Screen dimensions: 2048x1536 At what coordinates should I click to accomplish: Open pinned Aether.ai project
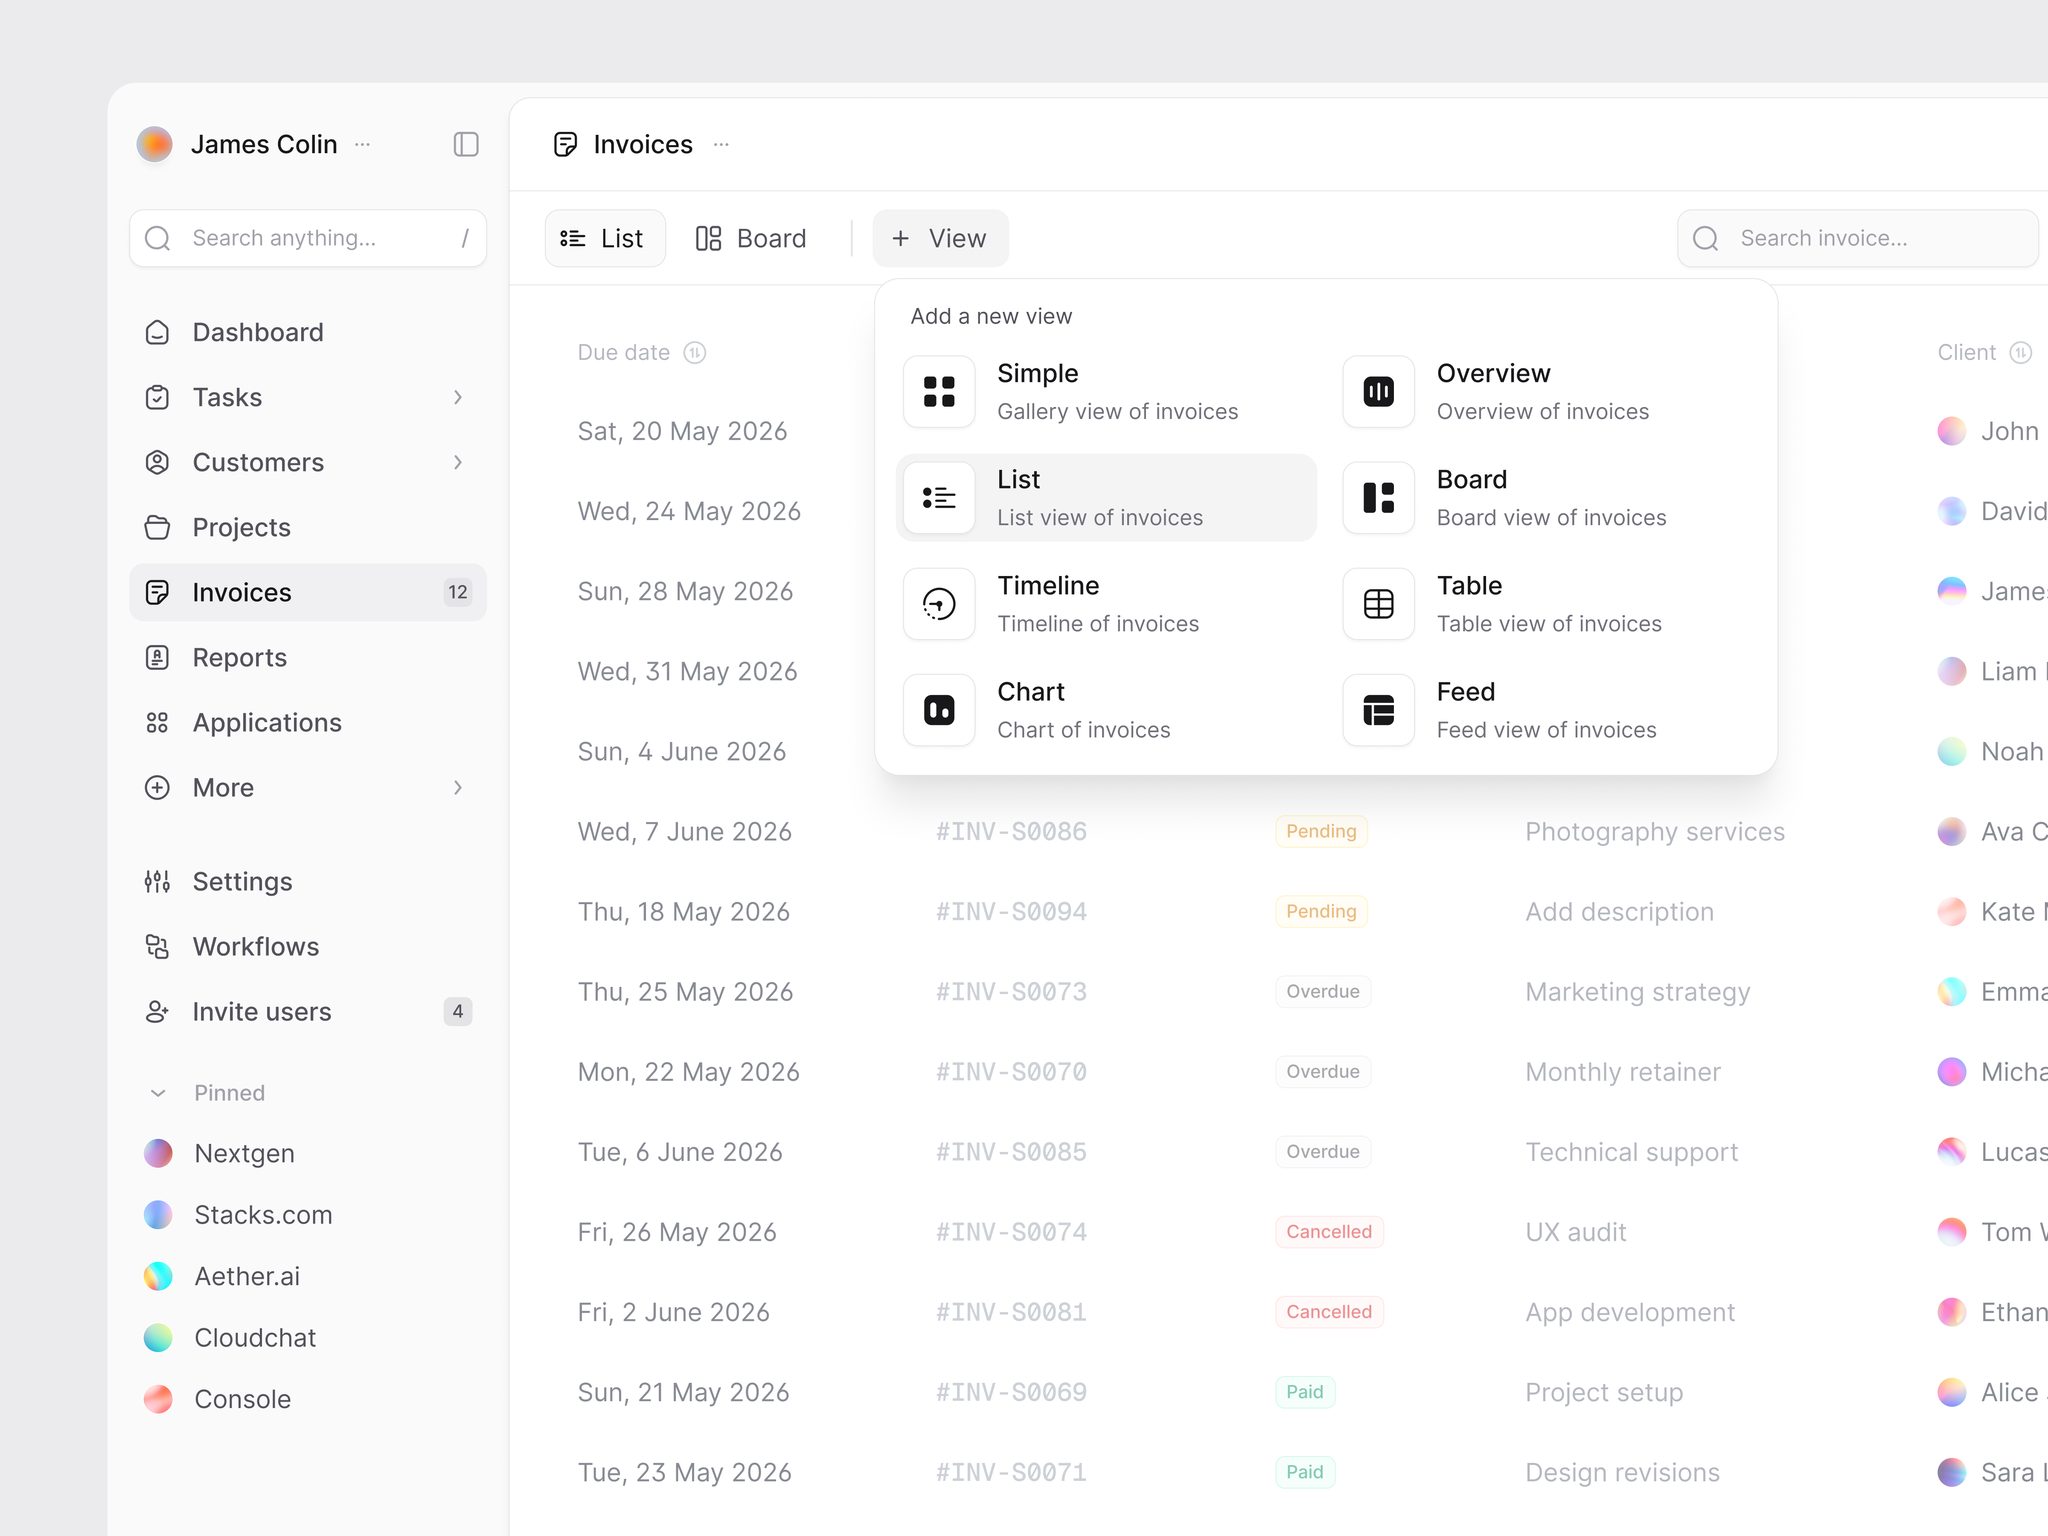[x=222, y=1276]
